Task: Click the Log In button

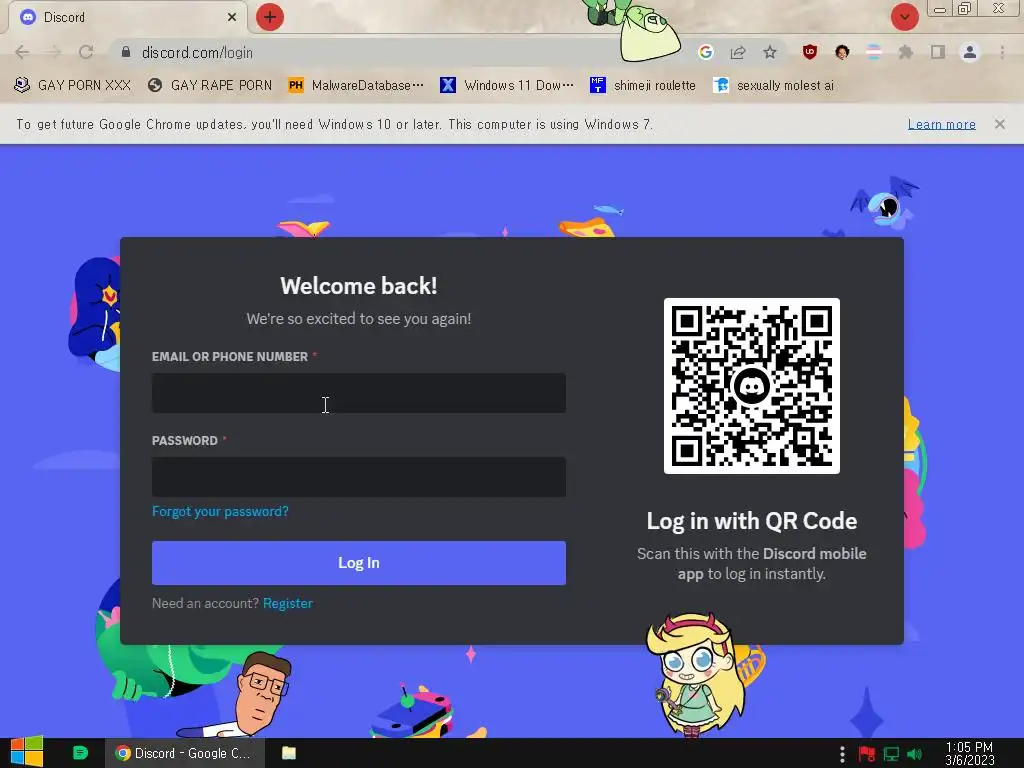Action: tap(359, 563)
